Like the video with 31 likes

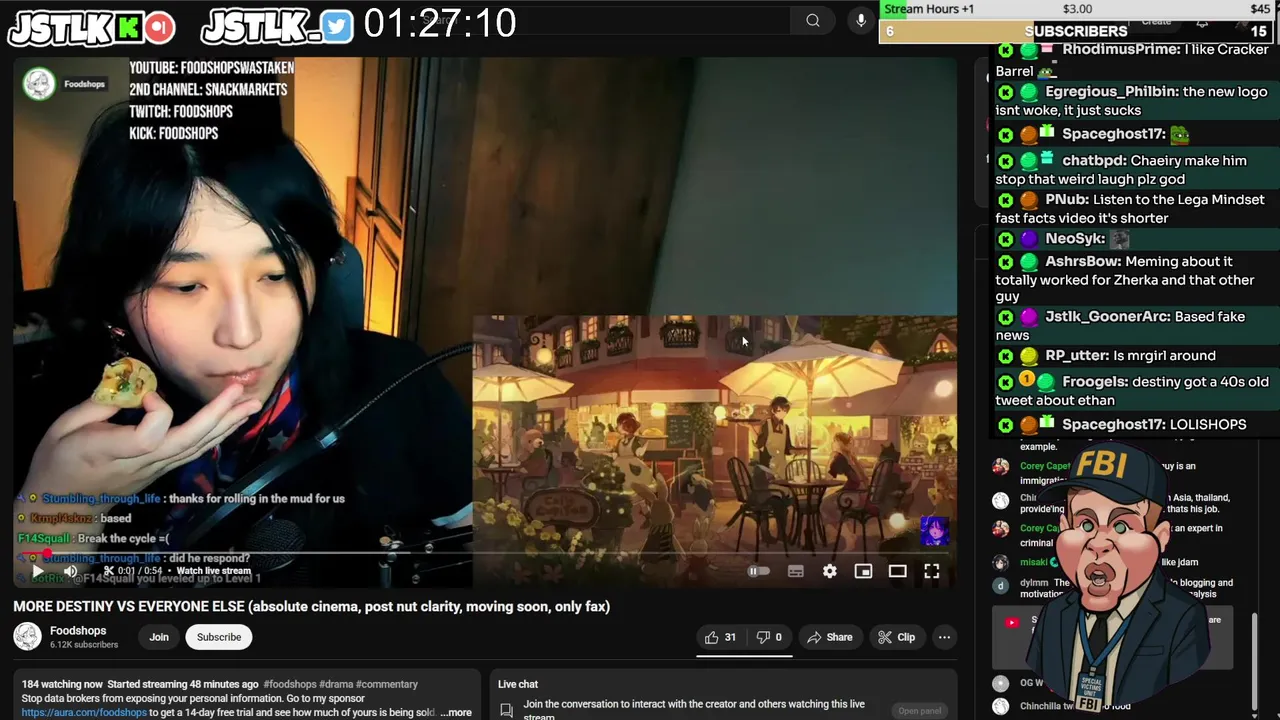tap(720, 637)
